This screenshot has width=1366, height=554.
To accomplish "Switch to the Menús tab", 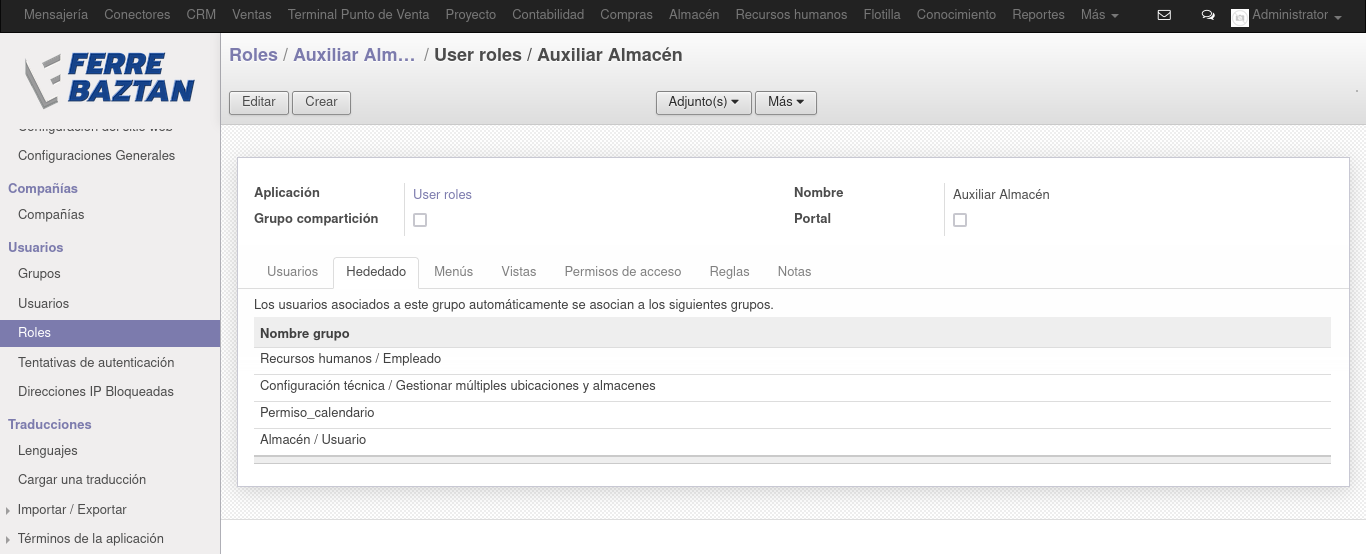I will [453, 272].
